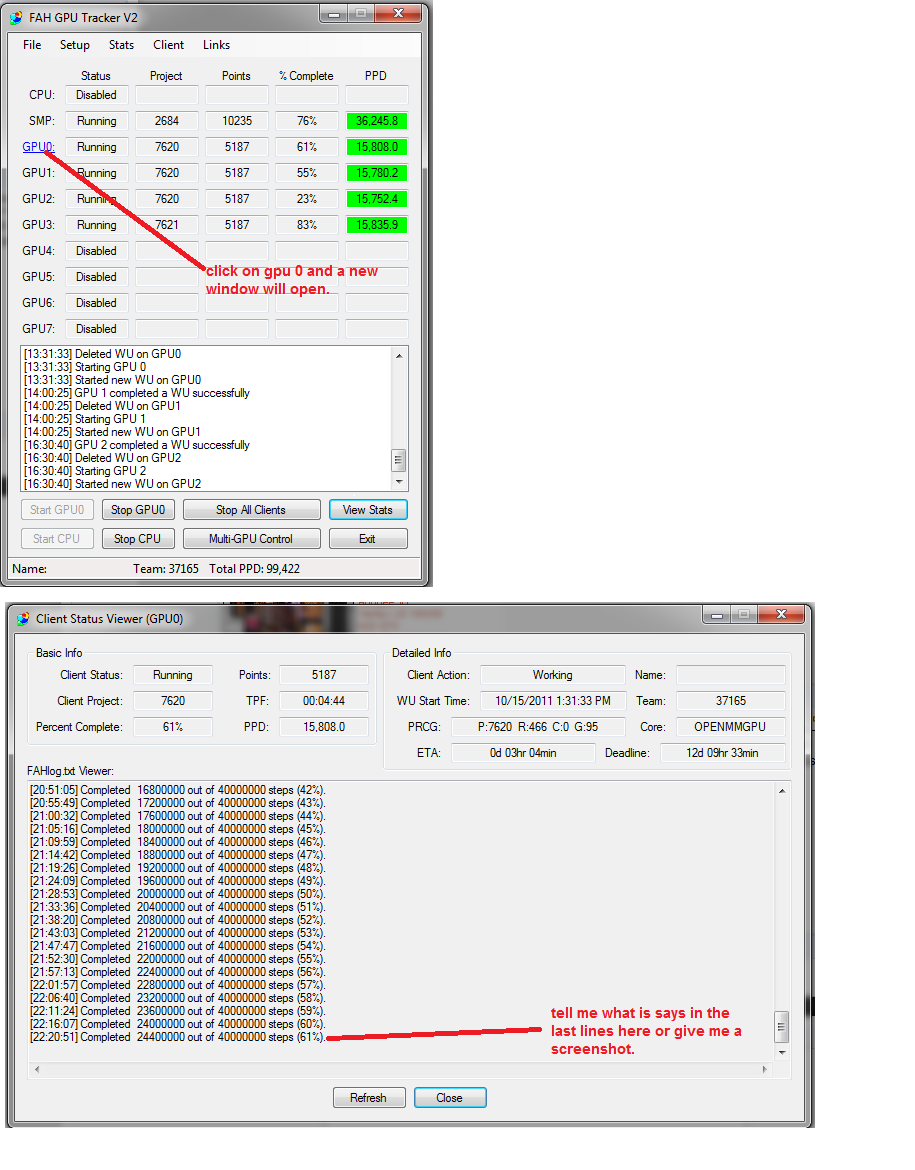The width and height of the screenshot is (915, 1170).
Task: Click the FAH Tracker title bar icon
Action: click(18, 17)
